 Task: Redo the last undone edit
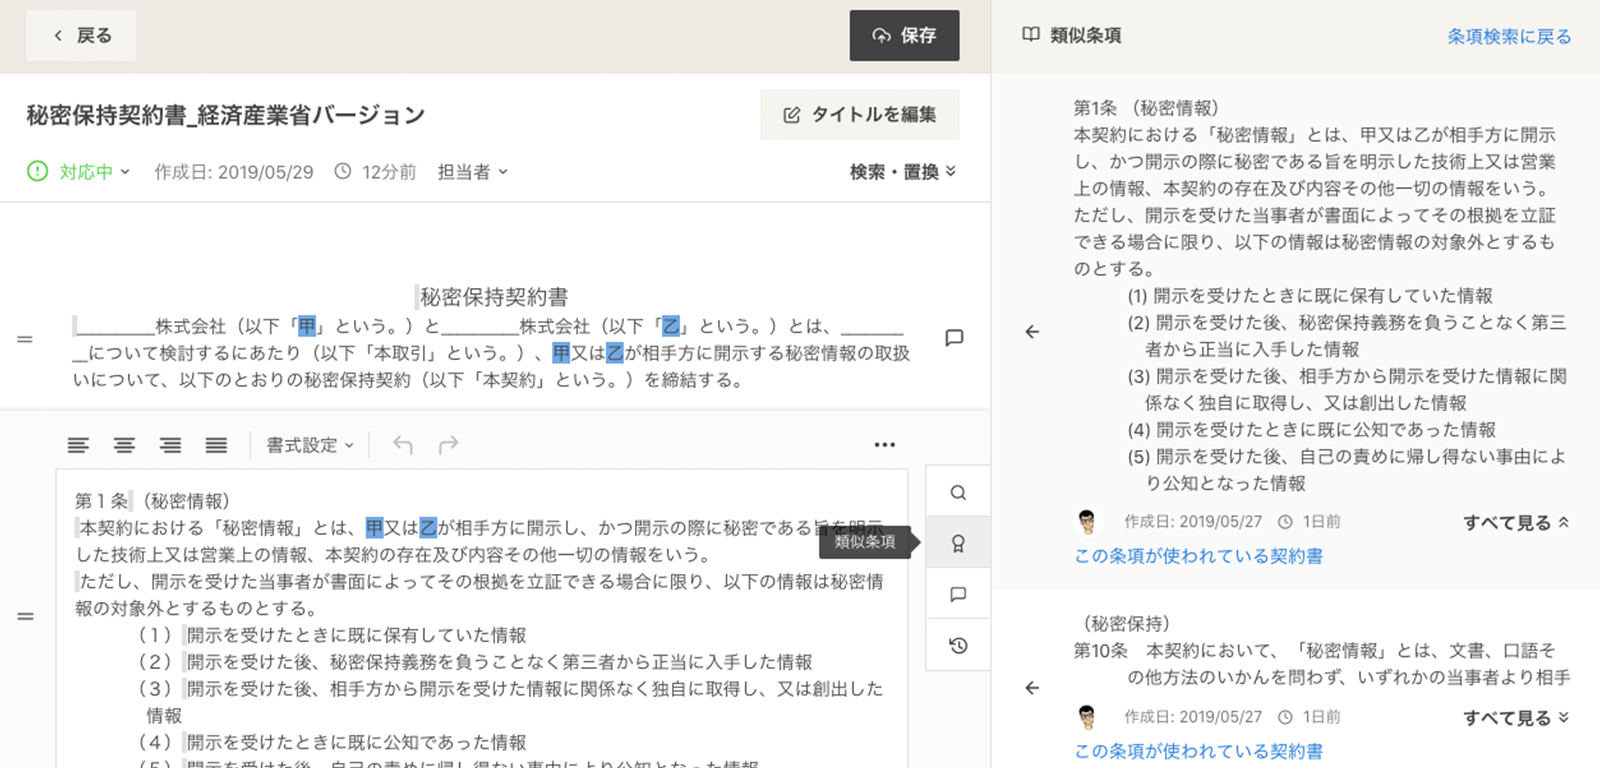449,445
